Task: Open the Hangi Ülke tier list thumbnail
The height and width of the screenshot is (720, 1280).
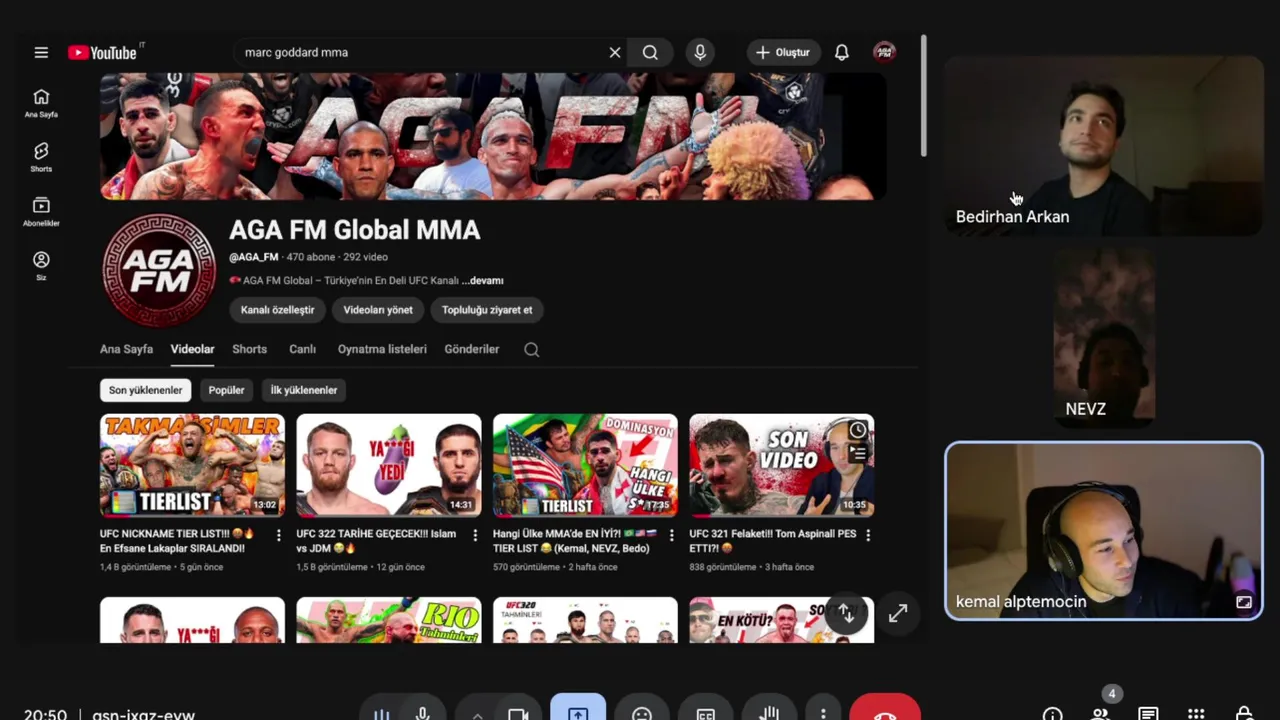Action: (585, 466)
